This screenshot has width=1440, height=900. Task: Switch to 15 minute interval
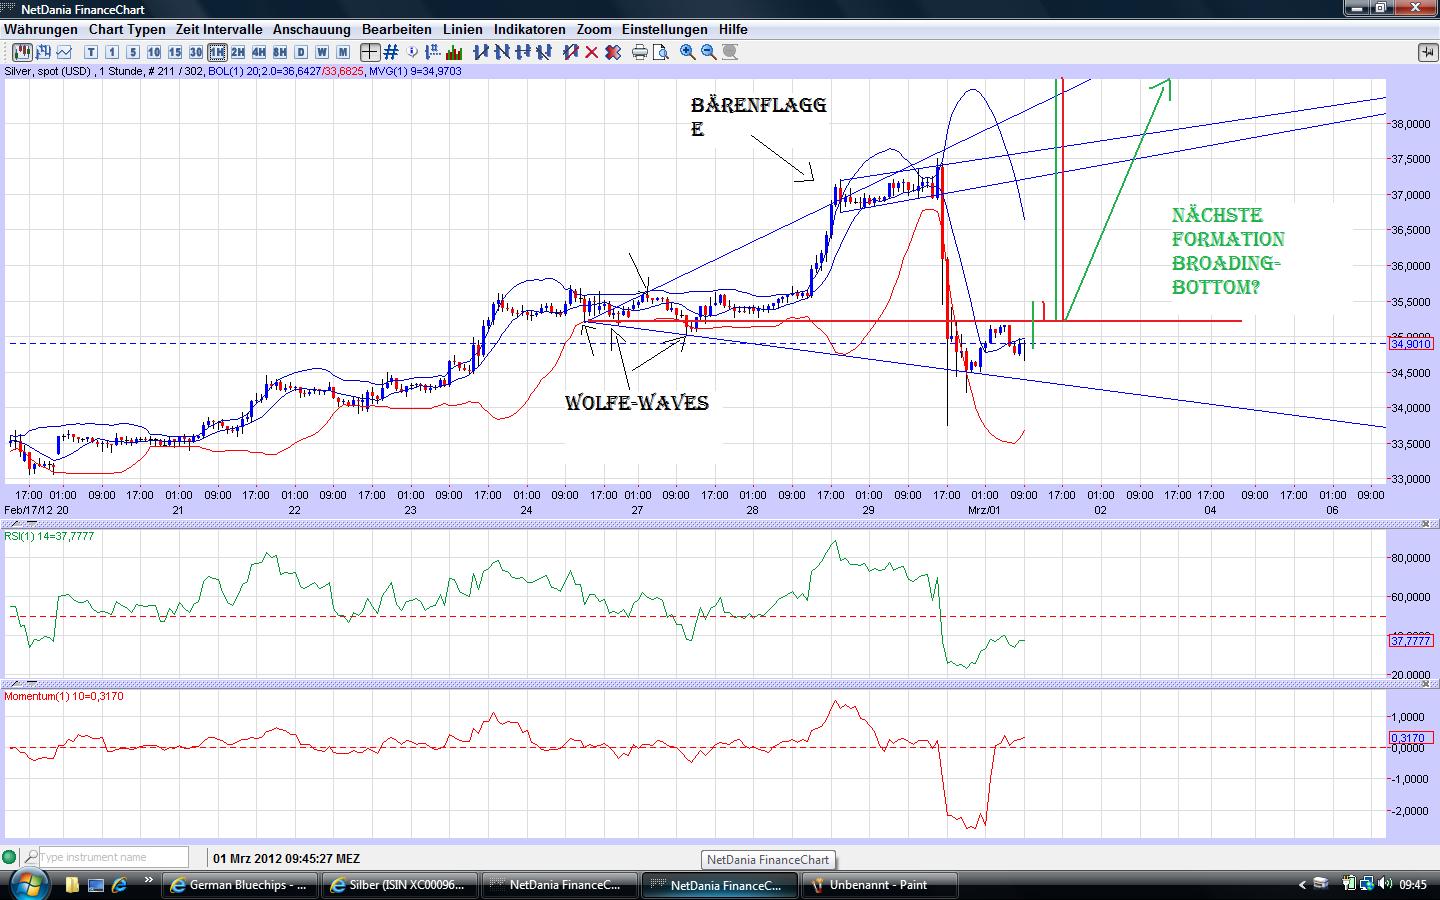175,52
